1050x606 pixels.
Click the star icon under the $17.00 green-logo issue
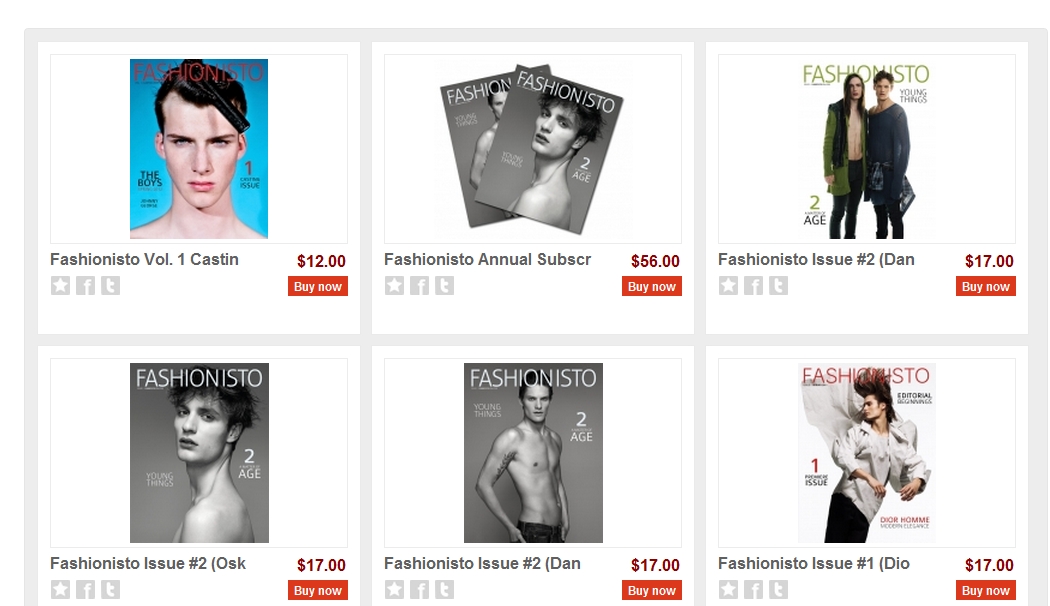pyautogui.click(x=729, y=286)
